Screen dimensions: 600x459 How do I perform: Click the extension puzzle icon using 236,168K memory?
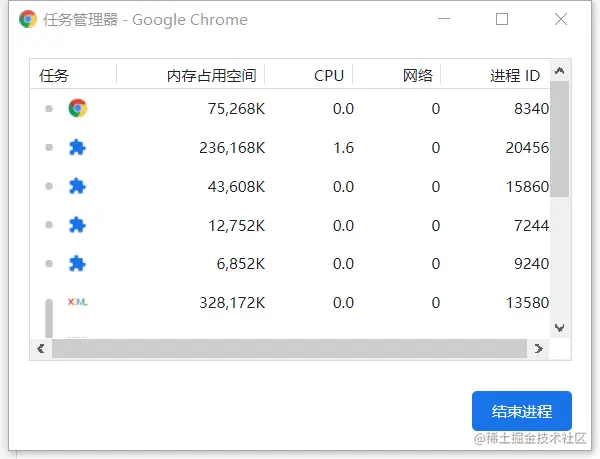77,148
